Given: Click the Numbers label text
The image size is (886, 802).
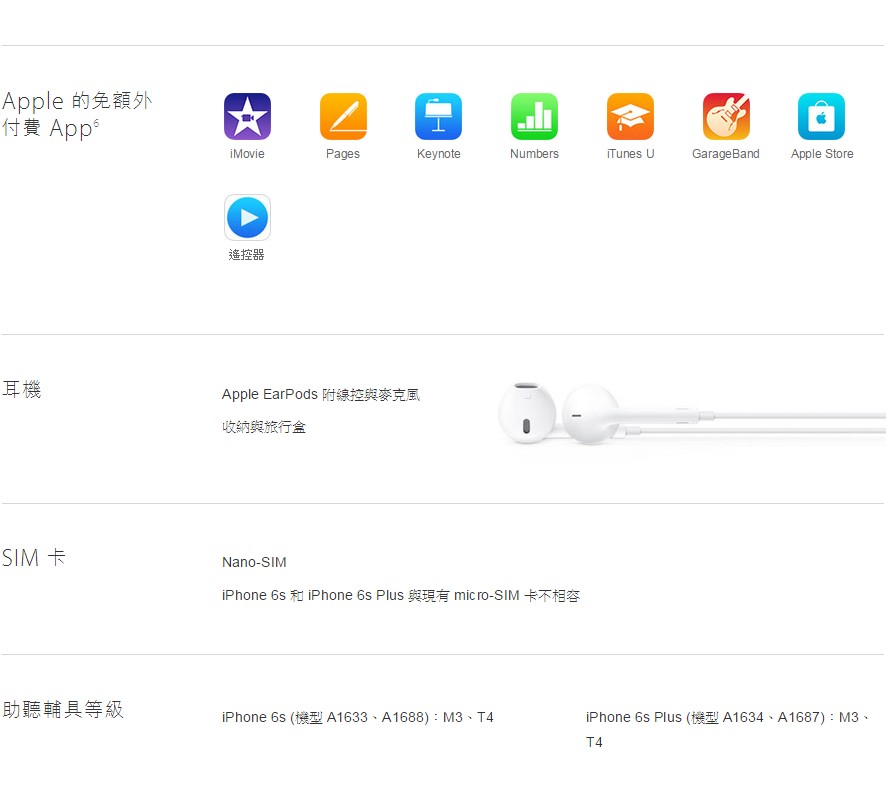Looking at the screenshot, I should coord(535,154).
